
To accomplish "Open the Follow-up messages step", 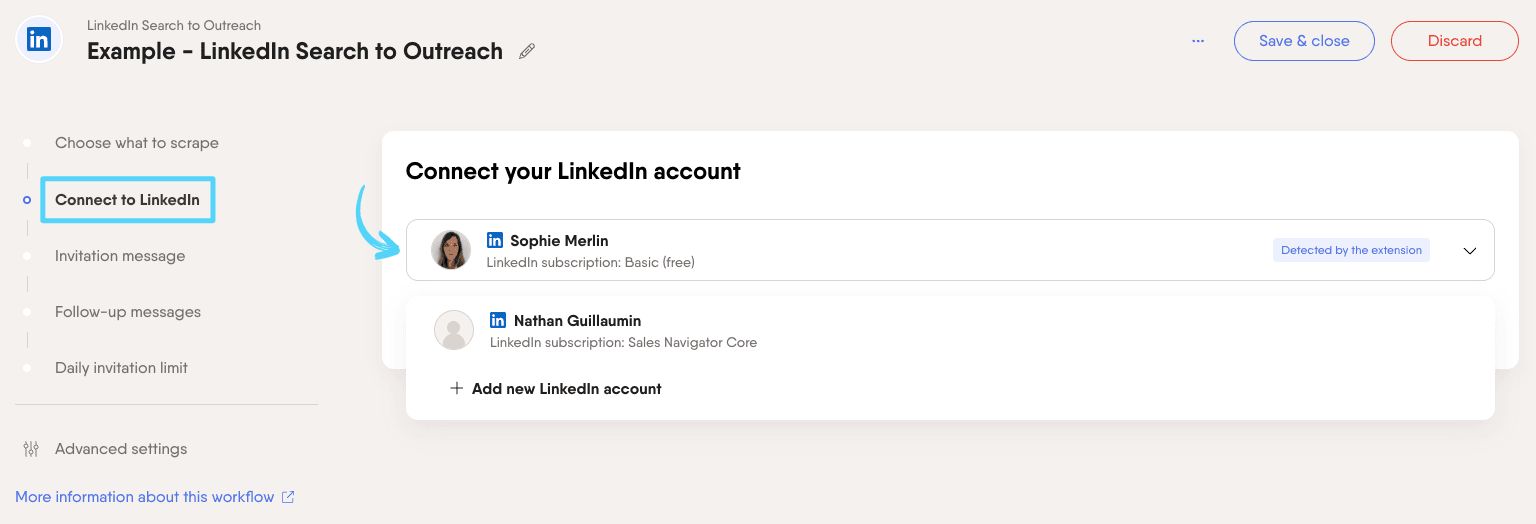I will click(x=128, y=312).
